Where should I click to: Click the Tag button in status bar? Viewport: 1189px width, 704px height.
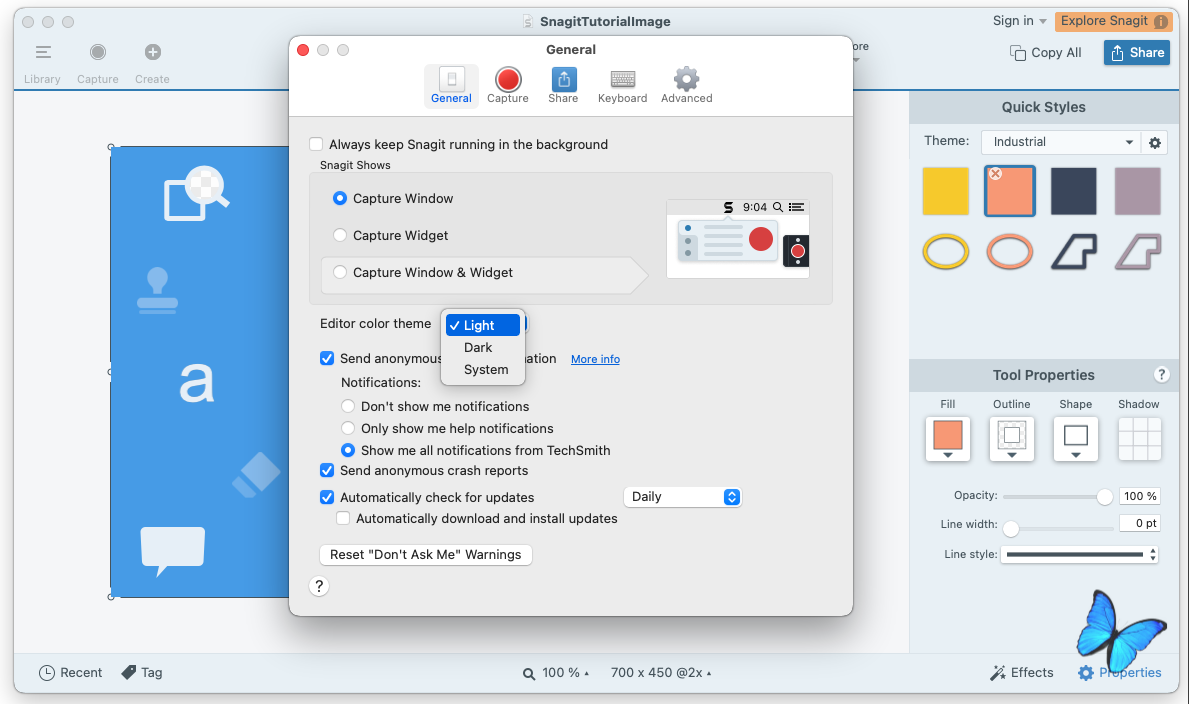142,672
